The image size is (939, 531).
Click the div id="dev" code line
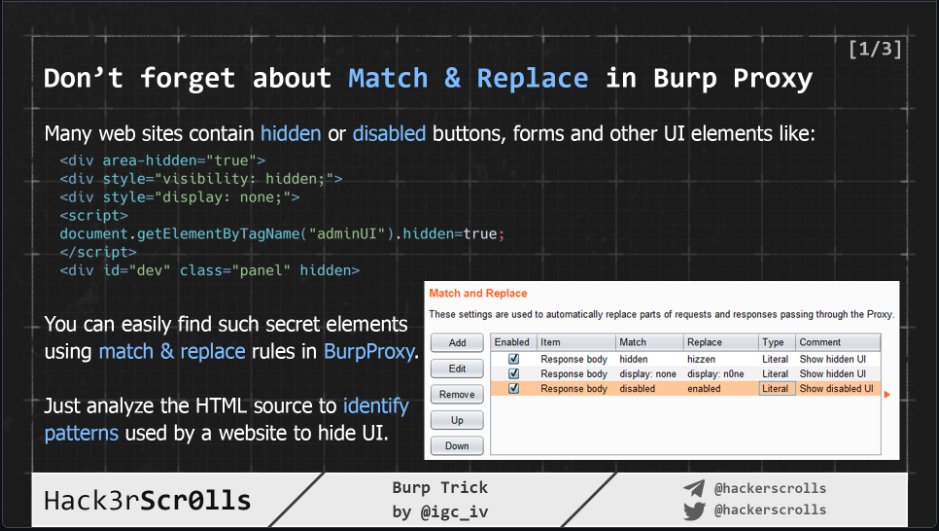click(x=210, y=271)
